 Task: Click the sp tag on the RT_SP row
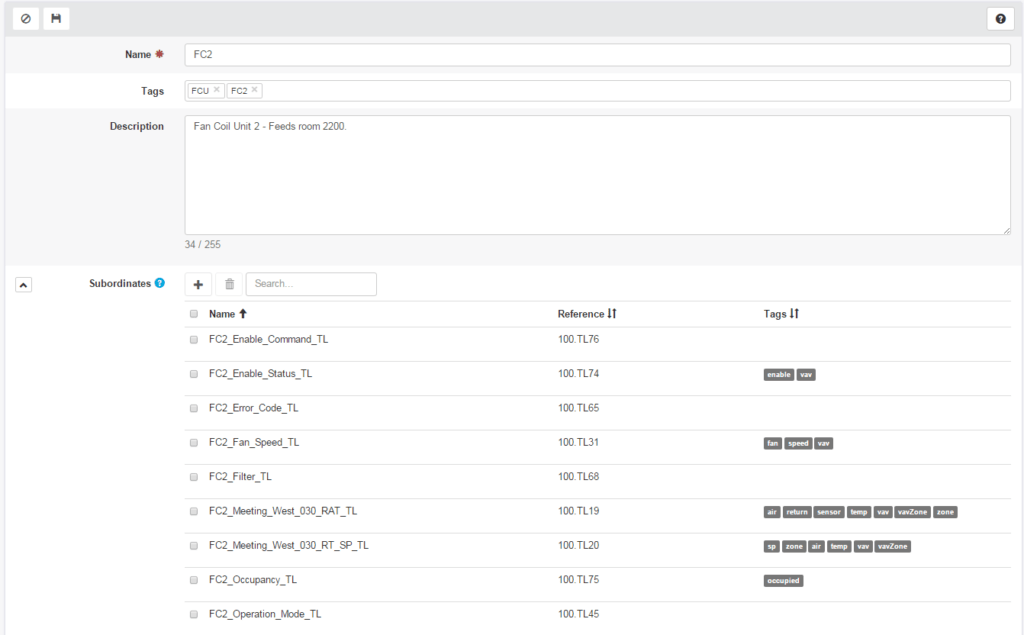[x=771, y=546]
